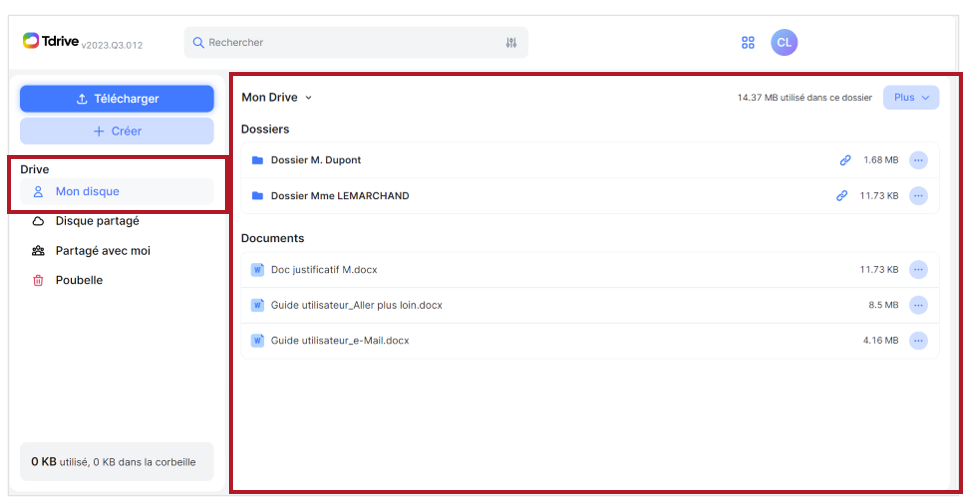Screen dimensions: 973x501
Task: Focus the Rechercher search field
Action: coord(356,42)
